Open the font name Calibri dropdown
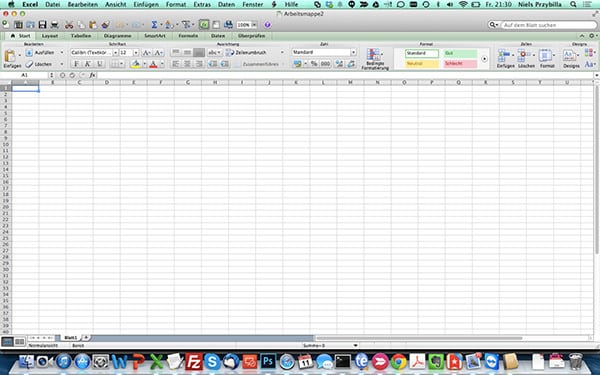This screenshot has height=375, width=600. (115, 53)
